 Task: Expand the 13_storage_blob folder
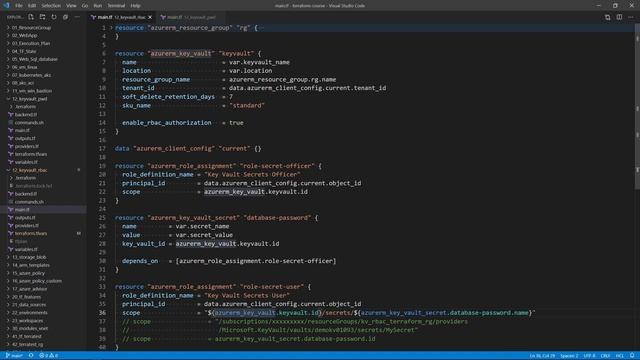coord(29,257)
